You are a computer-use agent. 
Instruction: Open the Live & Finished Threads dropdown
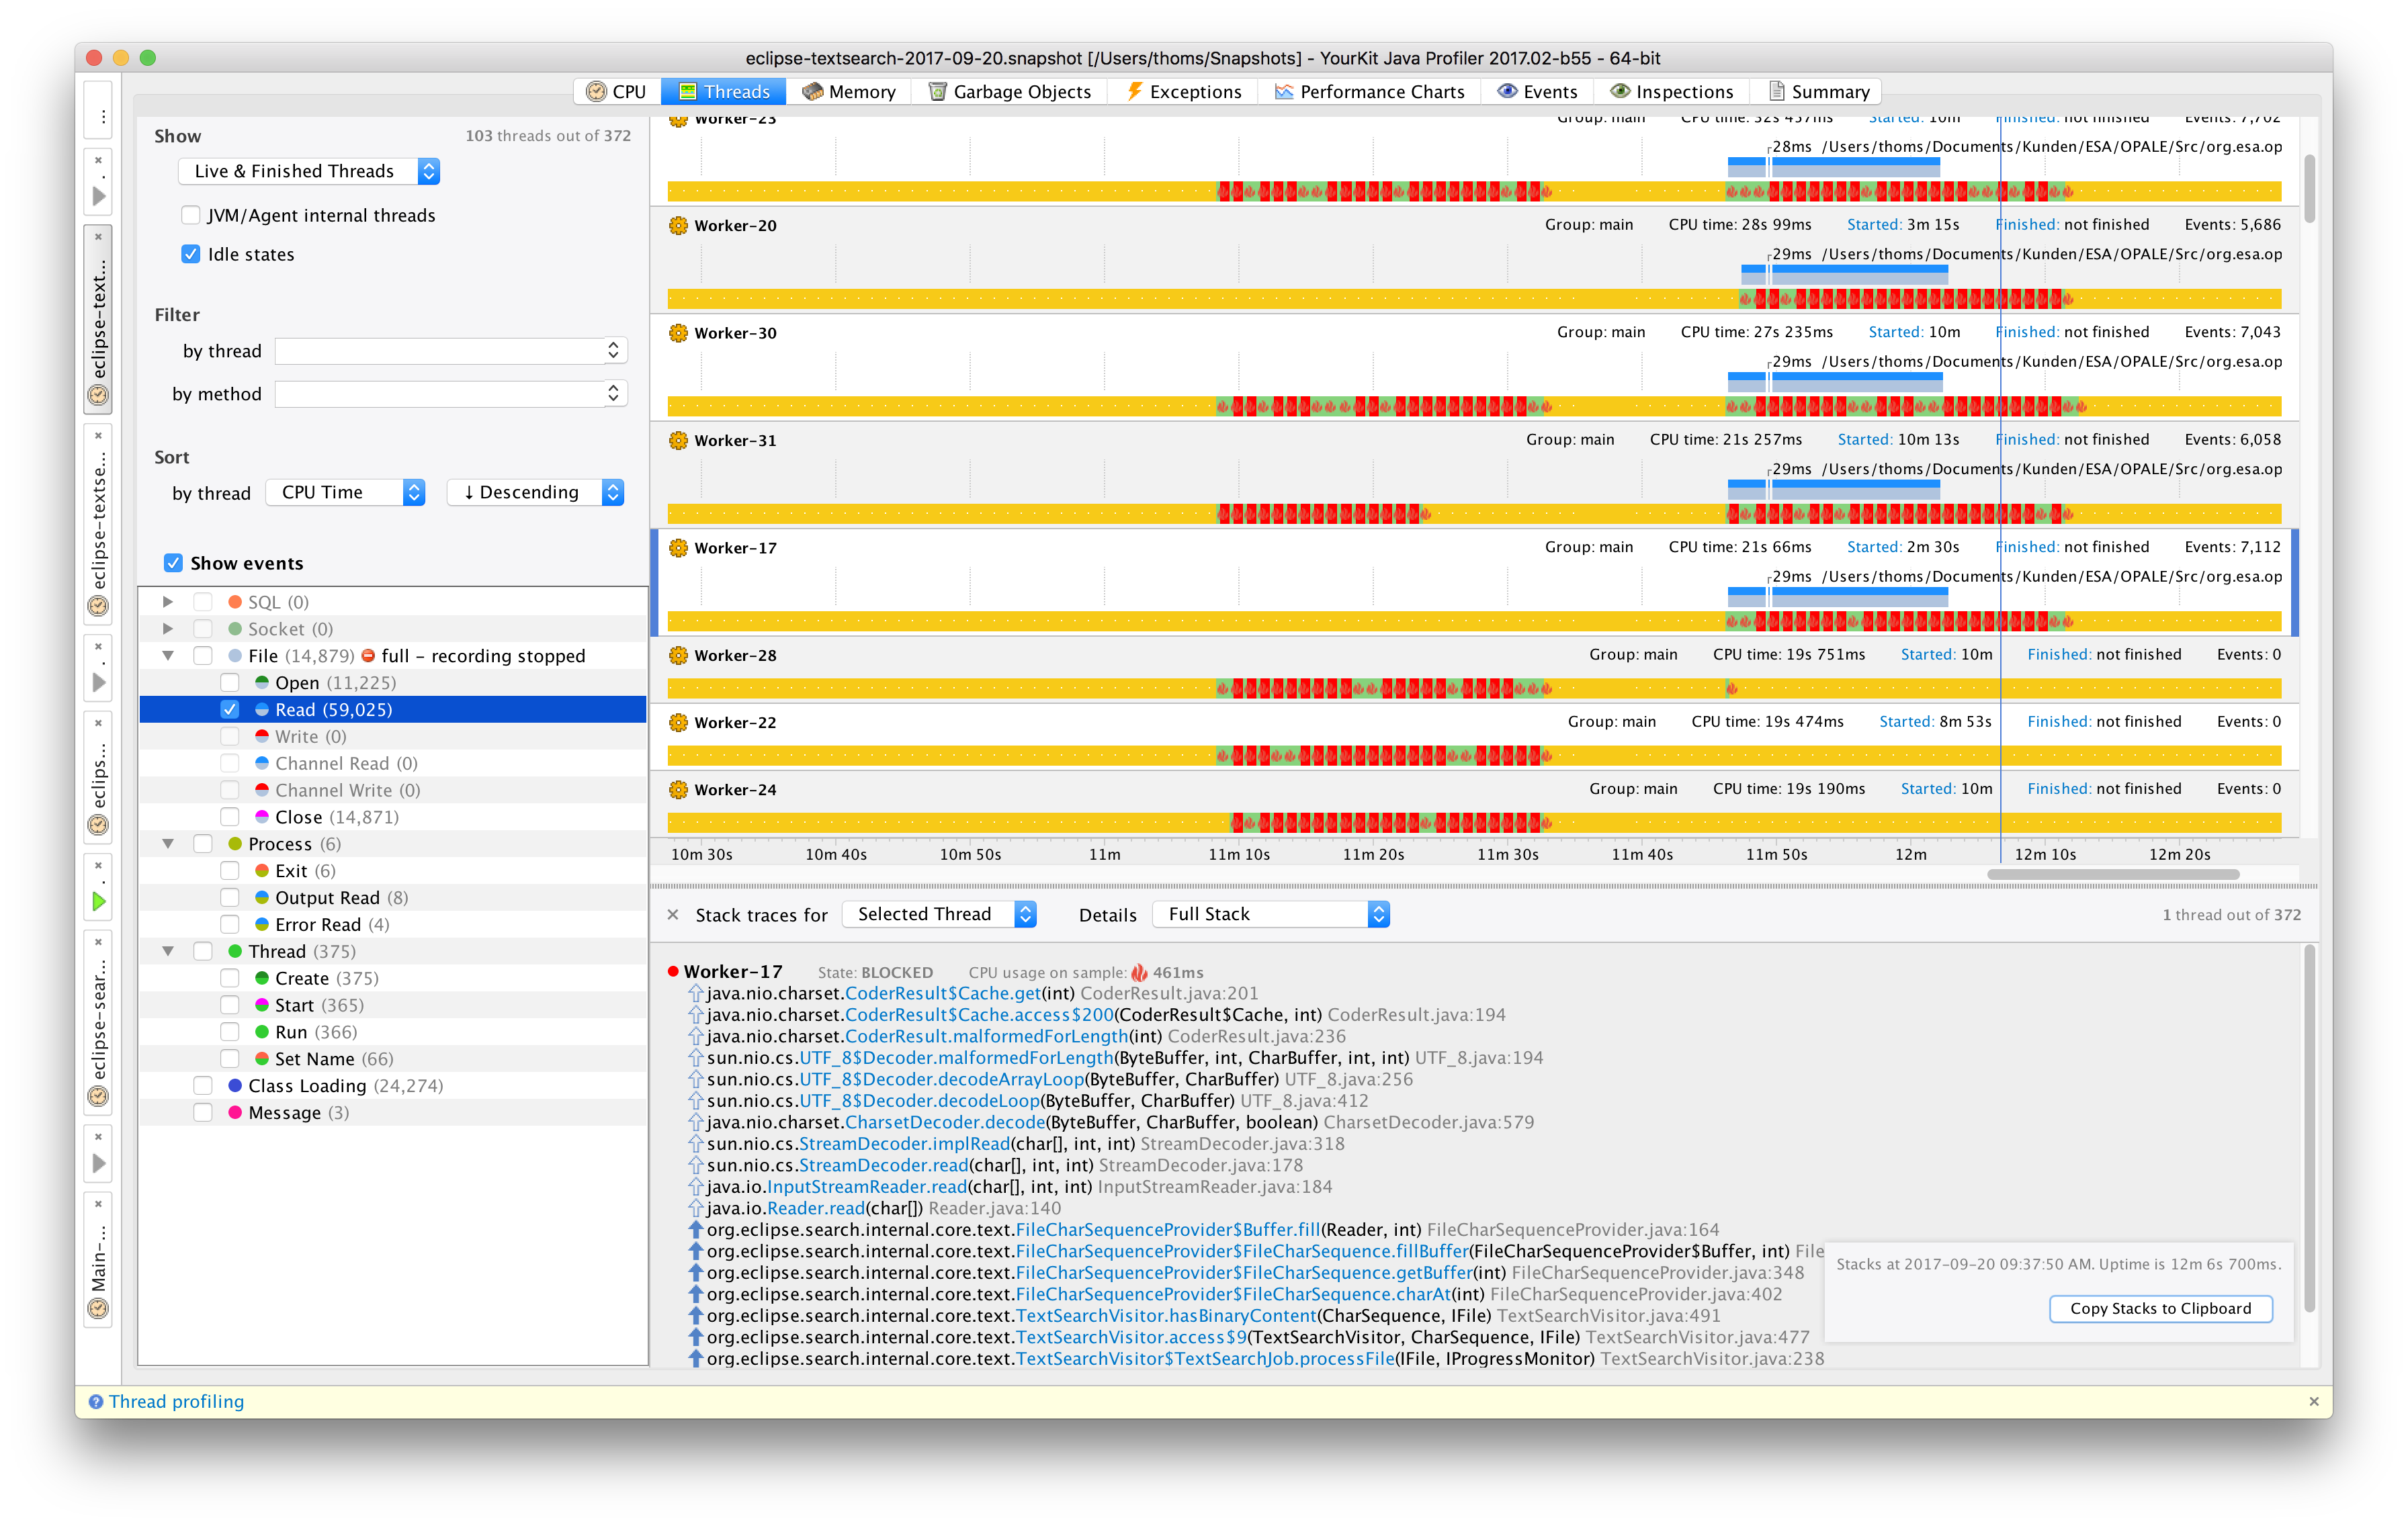pyautogui.click(x=309, y=171)
